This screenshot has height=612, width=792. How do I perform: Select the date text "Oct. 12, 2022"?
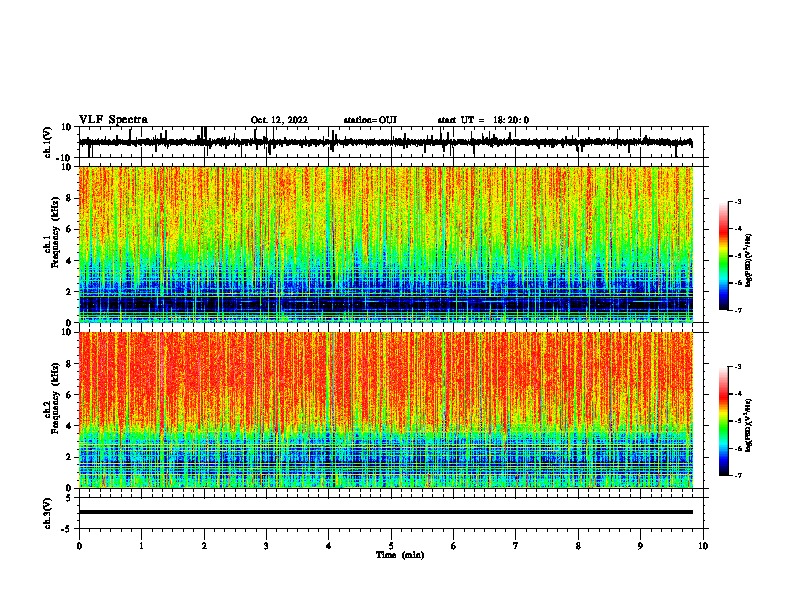point(279,120)
